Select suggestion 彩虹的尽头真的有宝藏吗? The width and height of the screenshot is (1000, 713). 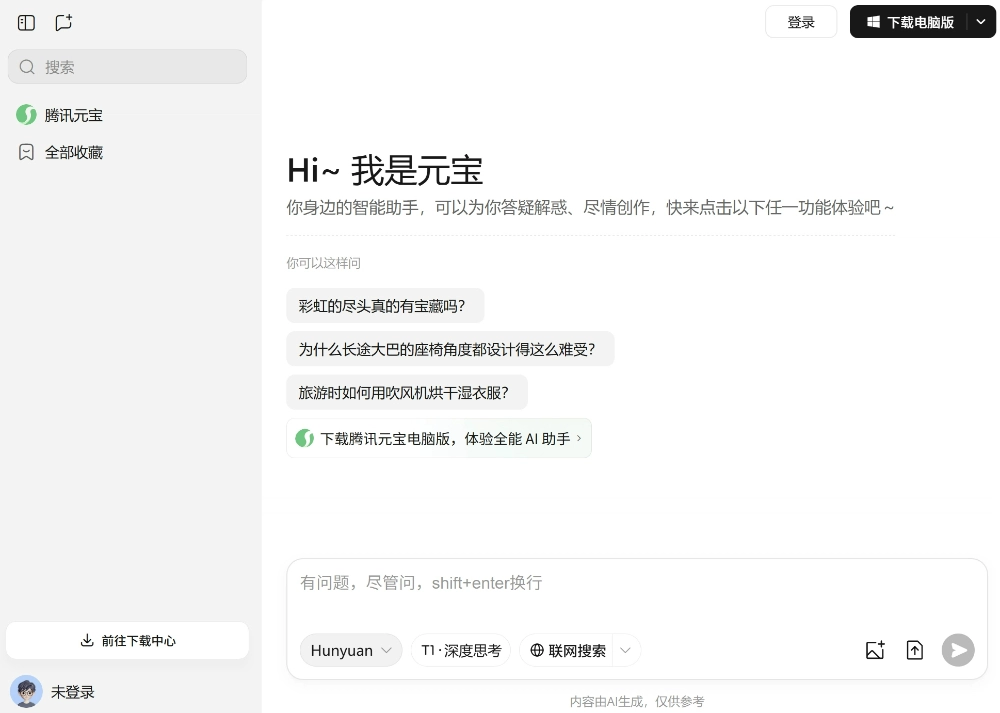click(x=384, y=306)
